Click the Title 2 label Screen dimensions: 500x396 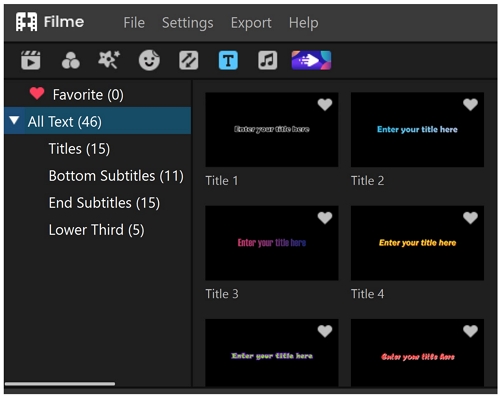tap(368, 181)
